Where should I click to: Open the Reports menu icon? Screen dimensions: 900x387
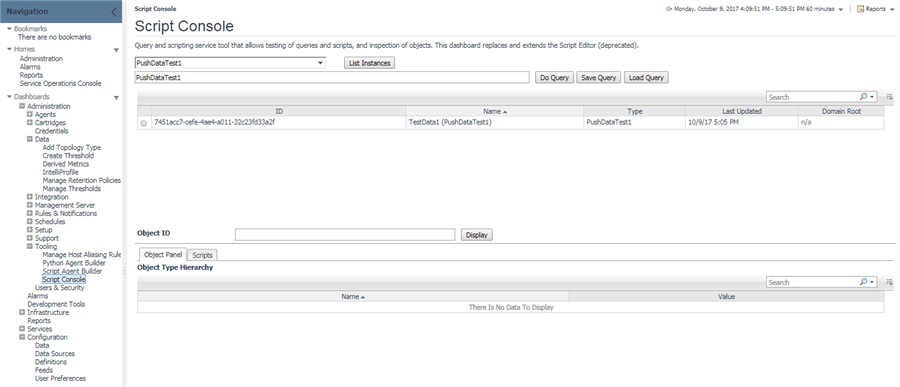860,9
